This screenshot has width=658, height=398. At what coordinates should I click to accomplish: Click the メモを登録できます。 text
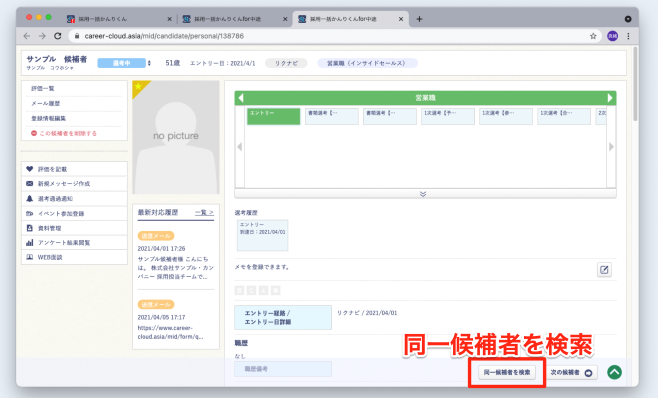click(x=262, y=267)
